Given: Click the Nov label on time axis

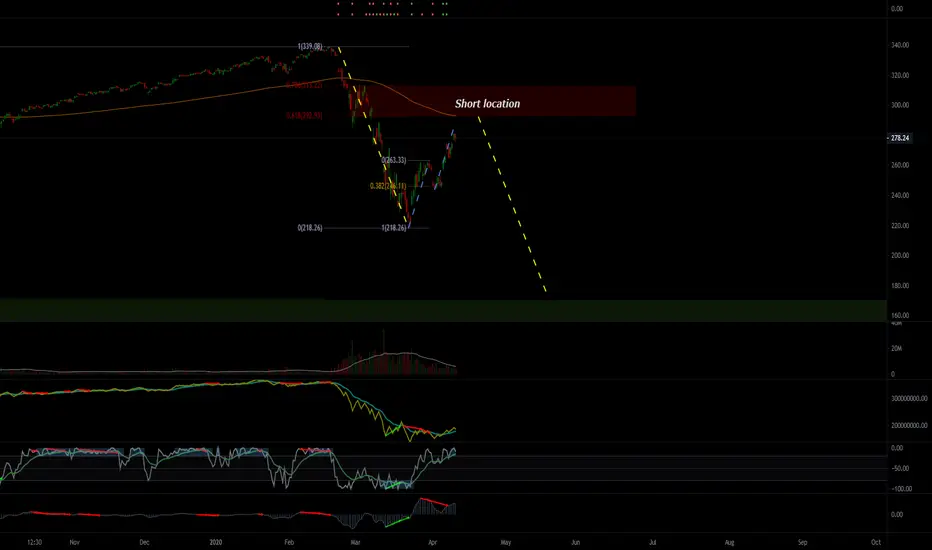Looking at the screenshot, I should 74,542.
